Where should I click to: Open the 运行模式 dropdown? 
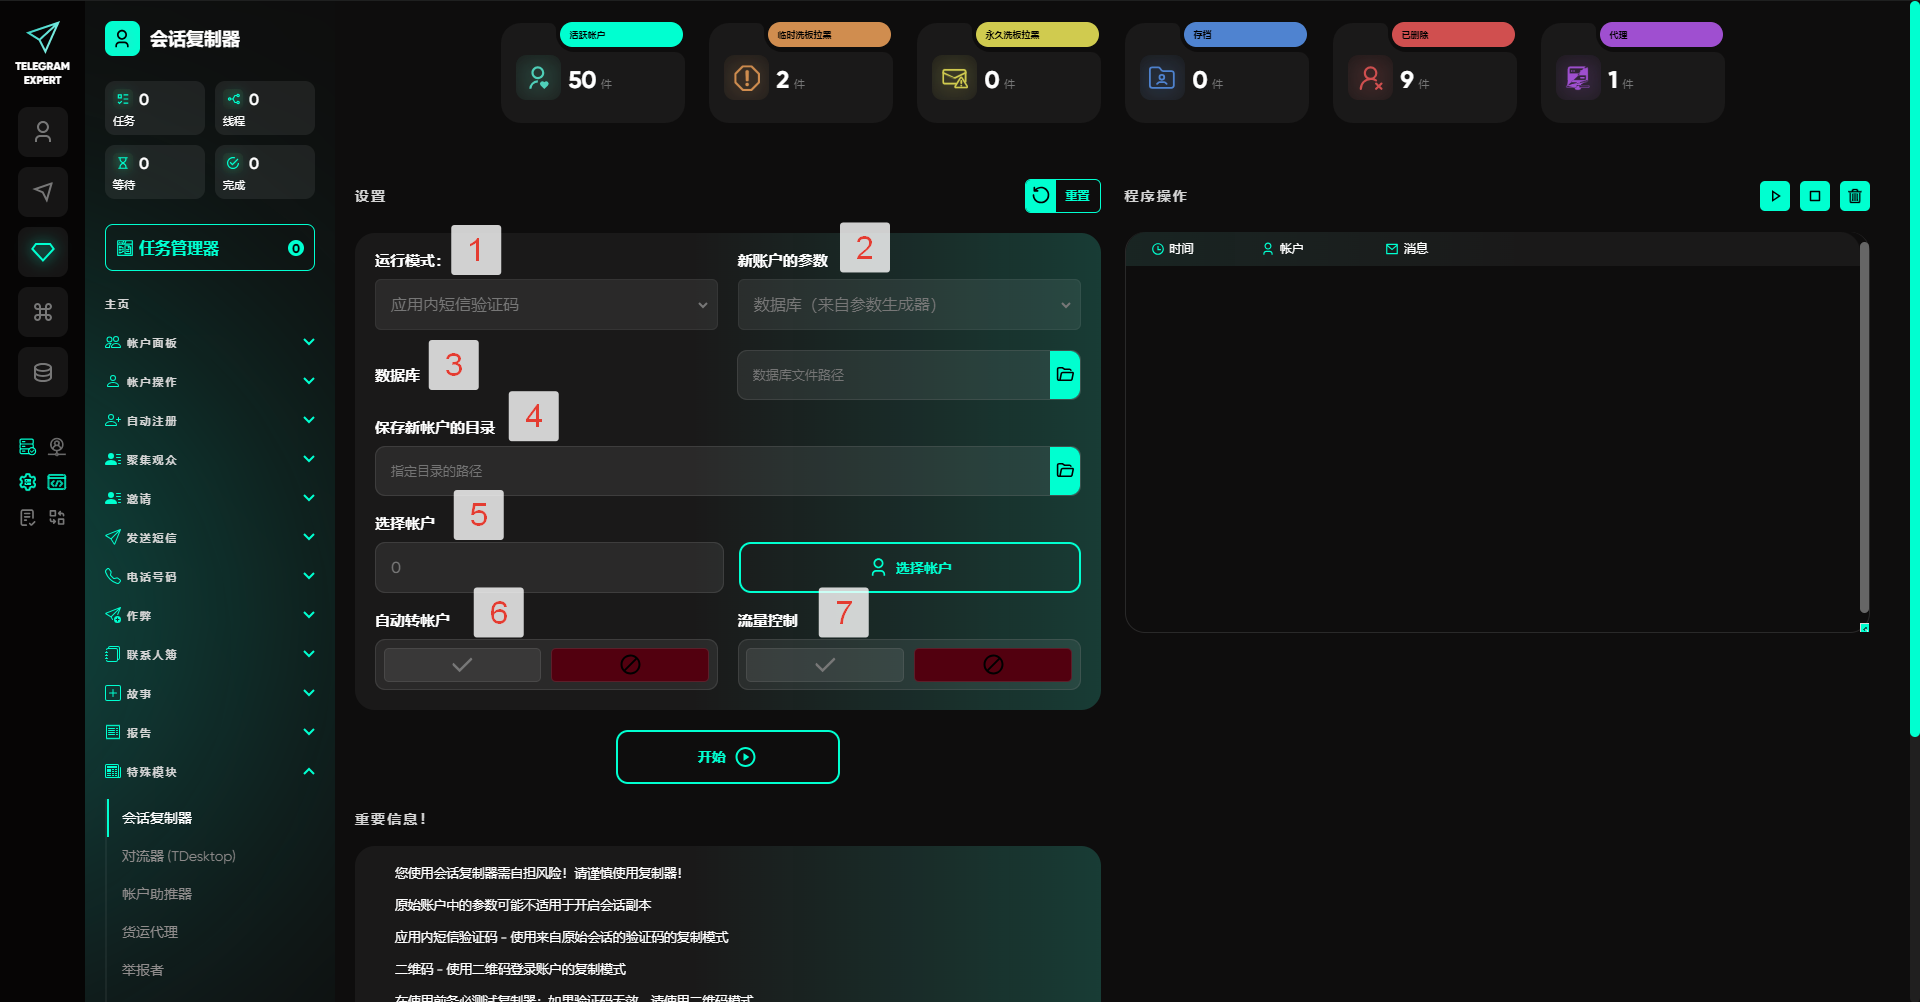[546, 305]
